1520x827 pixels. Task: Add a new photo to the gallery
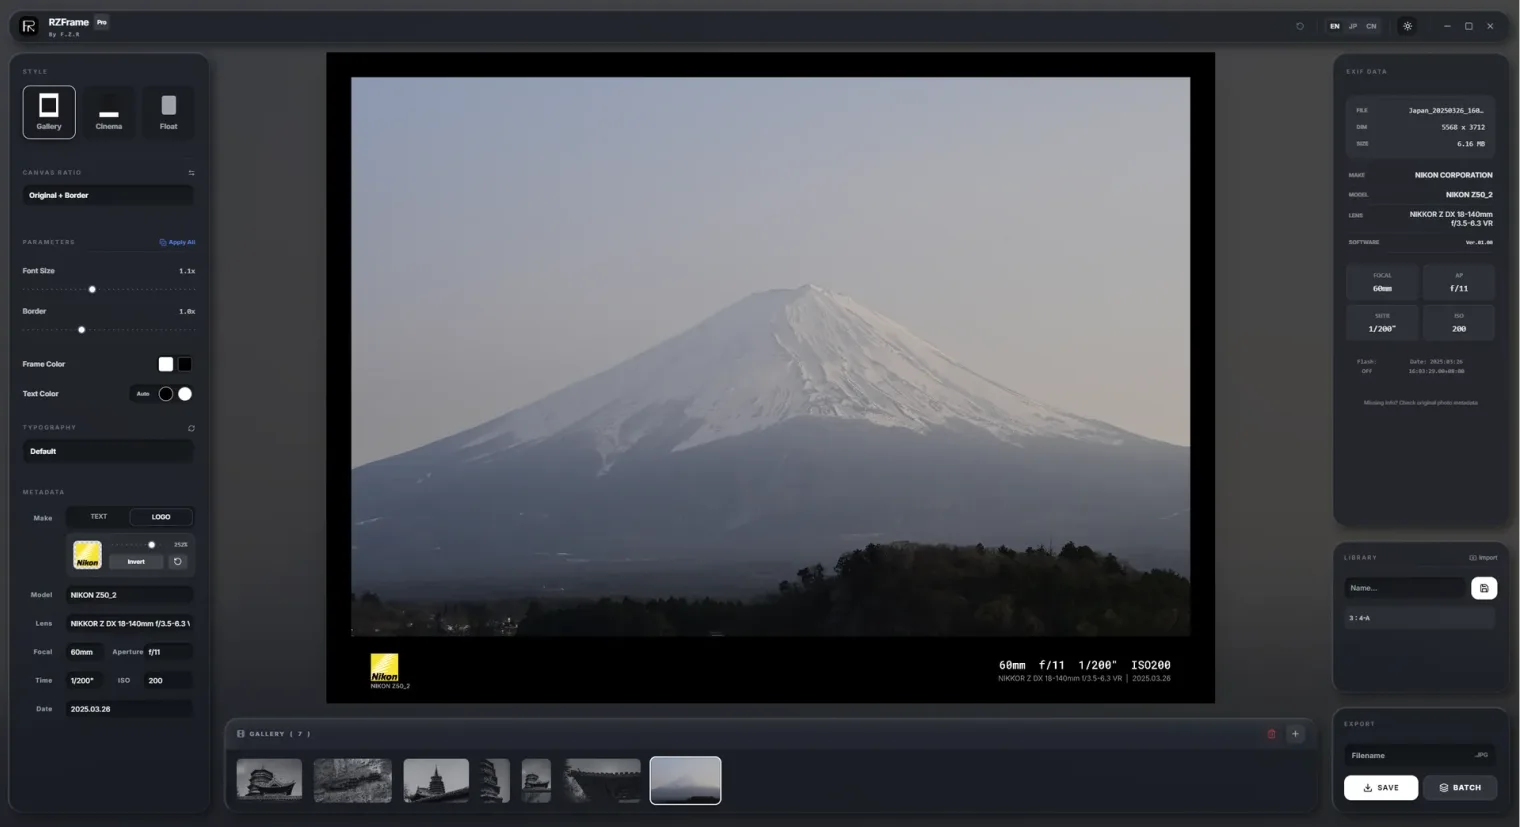point(1295,734)
